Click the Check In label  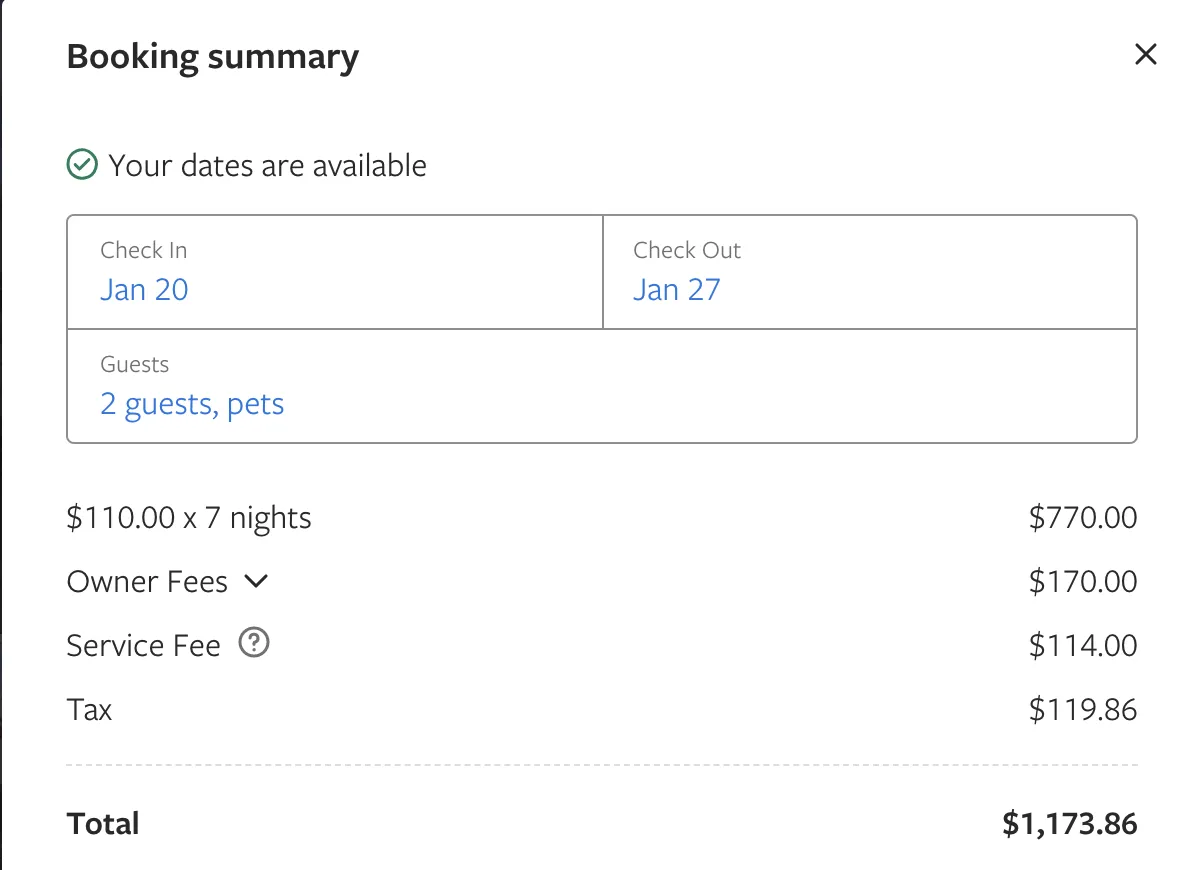(143, 250)
